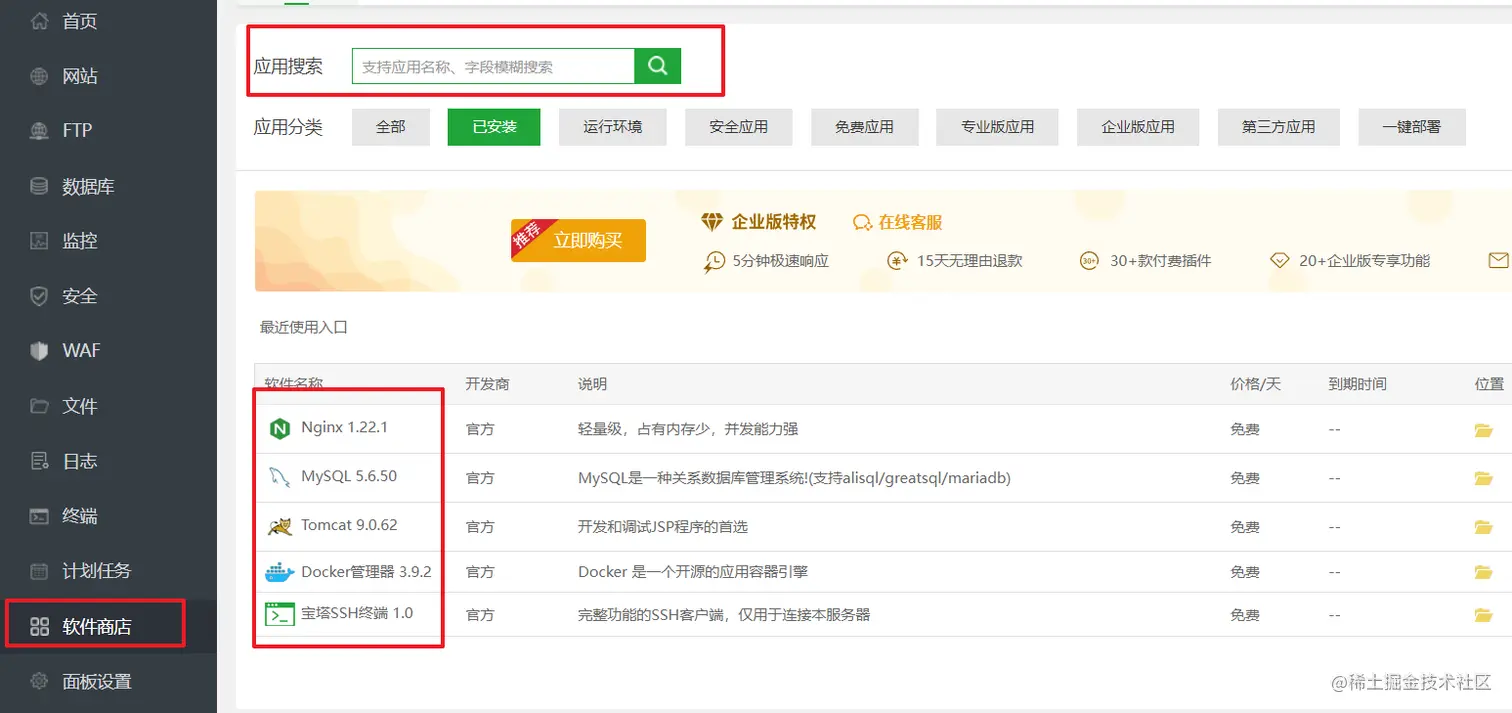Click the 文件 folder icon in sidebar
The height and width of the screenshot is (713, 1512).
coord(39,406)
